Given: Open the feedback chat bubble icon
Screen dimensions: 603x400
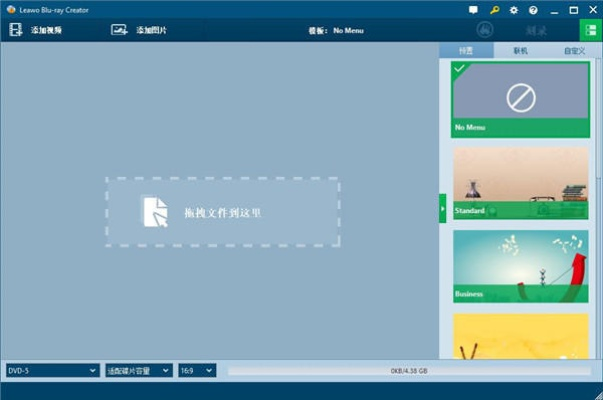Looking at the screenshot, I should (x=473, y=9).
